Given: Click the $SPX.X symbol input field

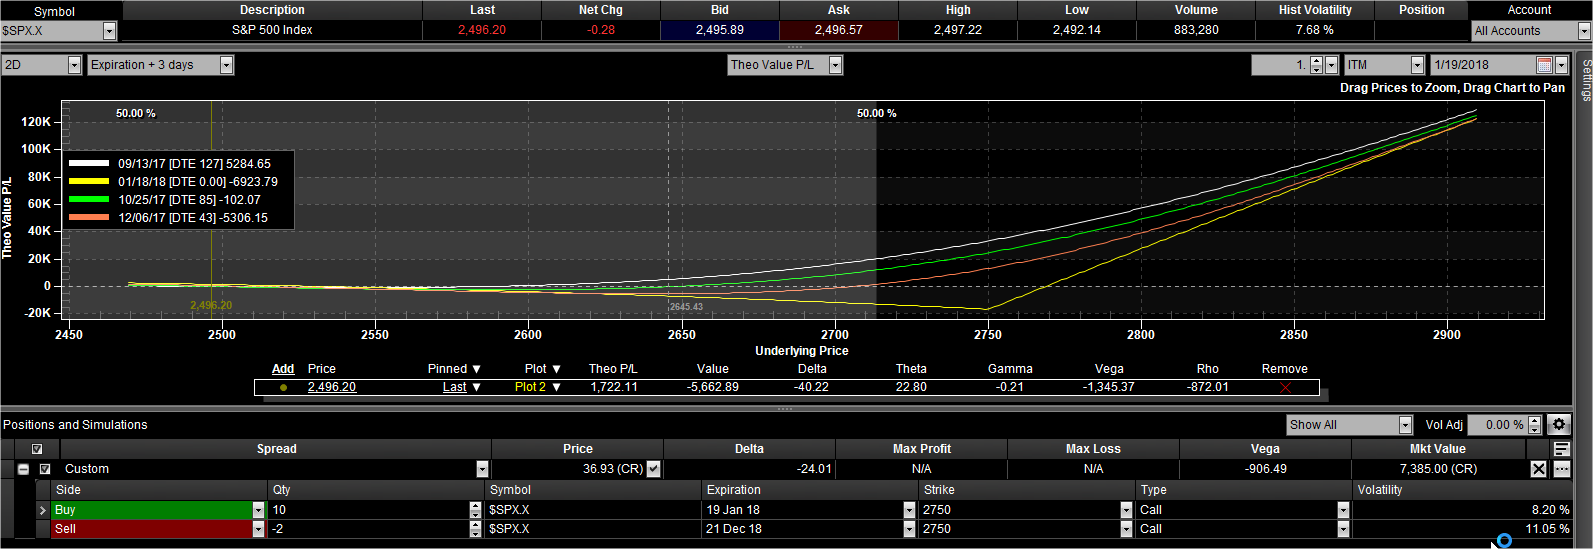Looking at the screenshot, I should tap(52, 31).
